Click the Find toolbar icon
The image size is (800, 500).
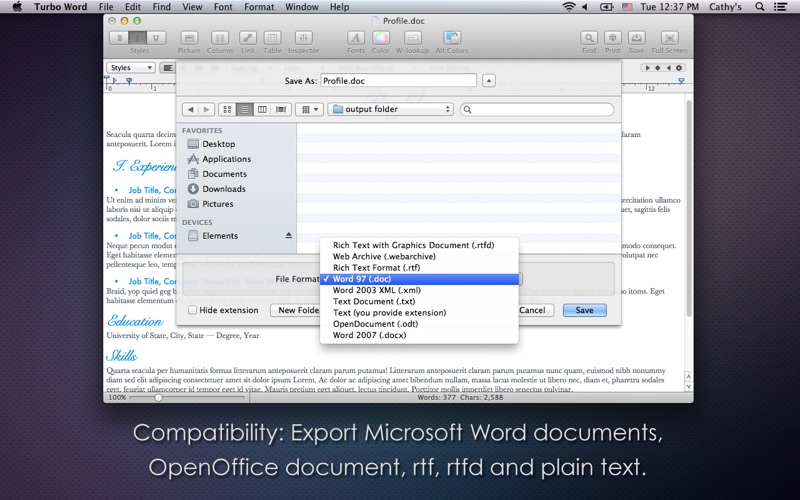(x=589, y=38)
